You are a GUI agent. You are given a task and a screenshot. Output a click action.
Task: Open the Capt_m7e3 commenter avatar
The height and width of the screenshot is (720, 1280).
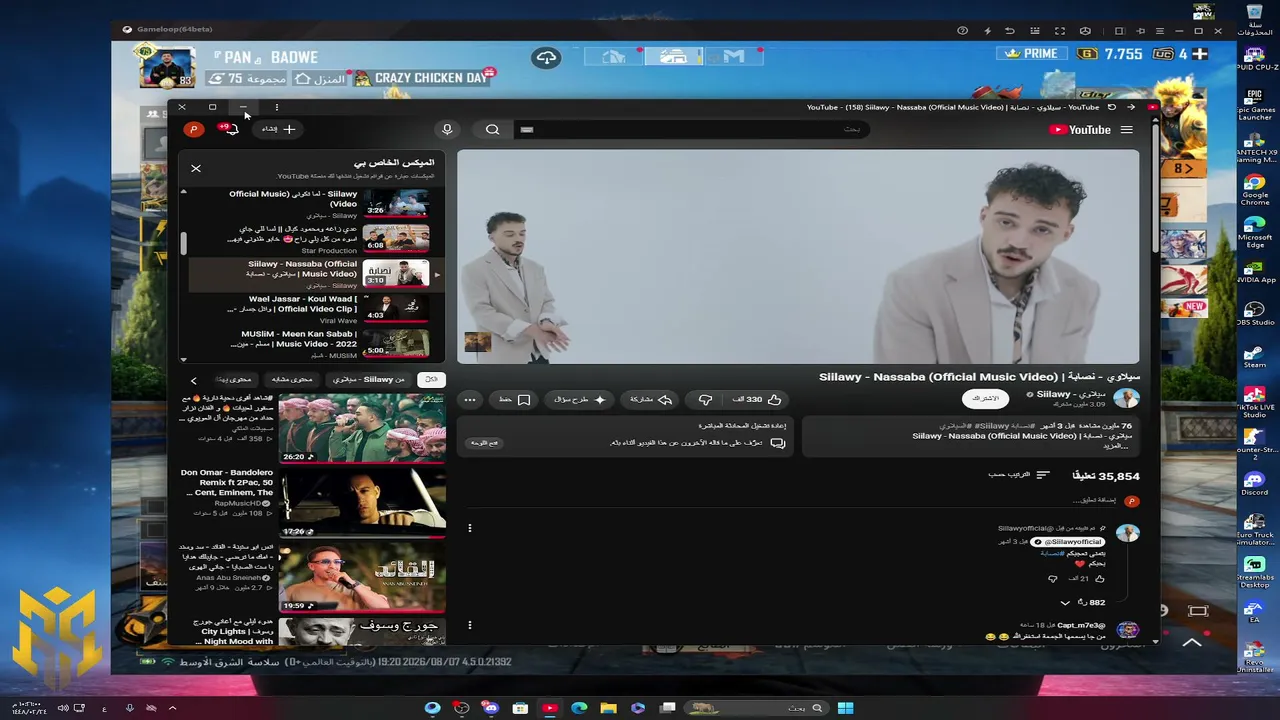pyautogui.click(x=1127, y=630)
